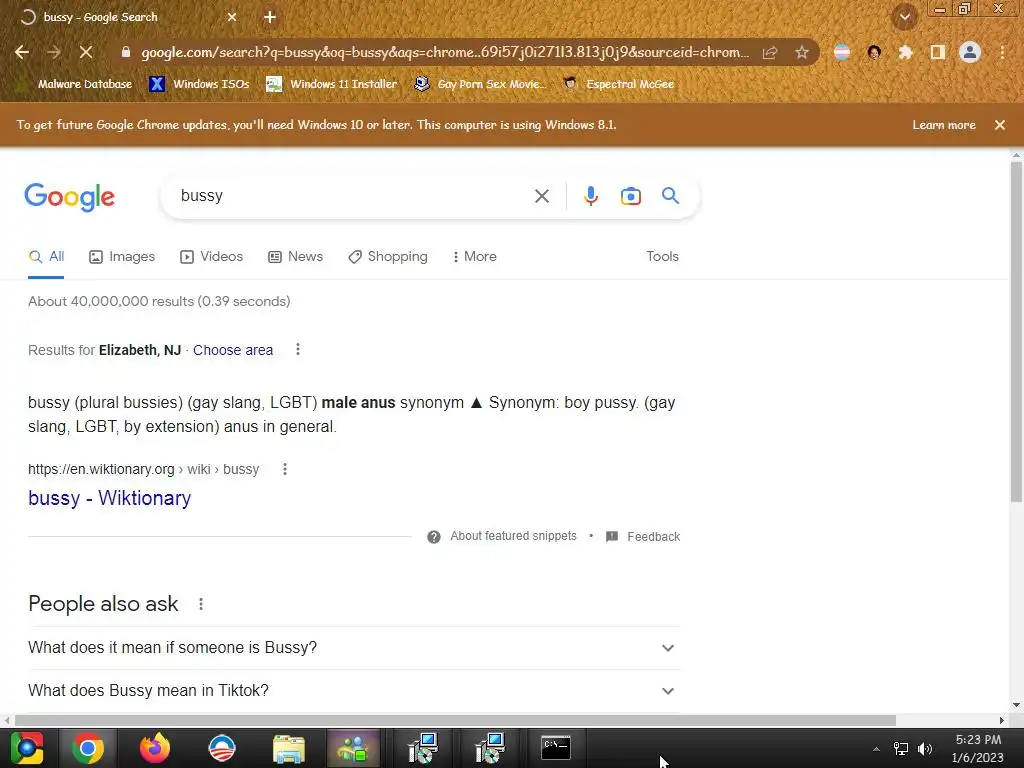The image size is (1024, 768).
Task: Stop loading the page
Action: 86,52
